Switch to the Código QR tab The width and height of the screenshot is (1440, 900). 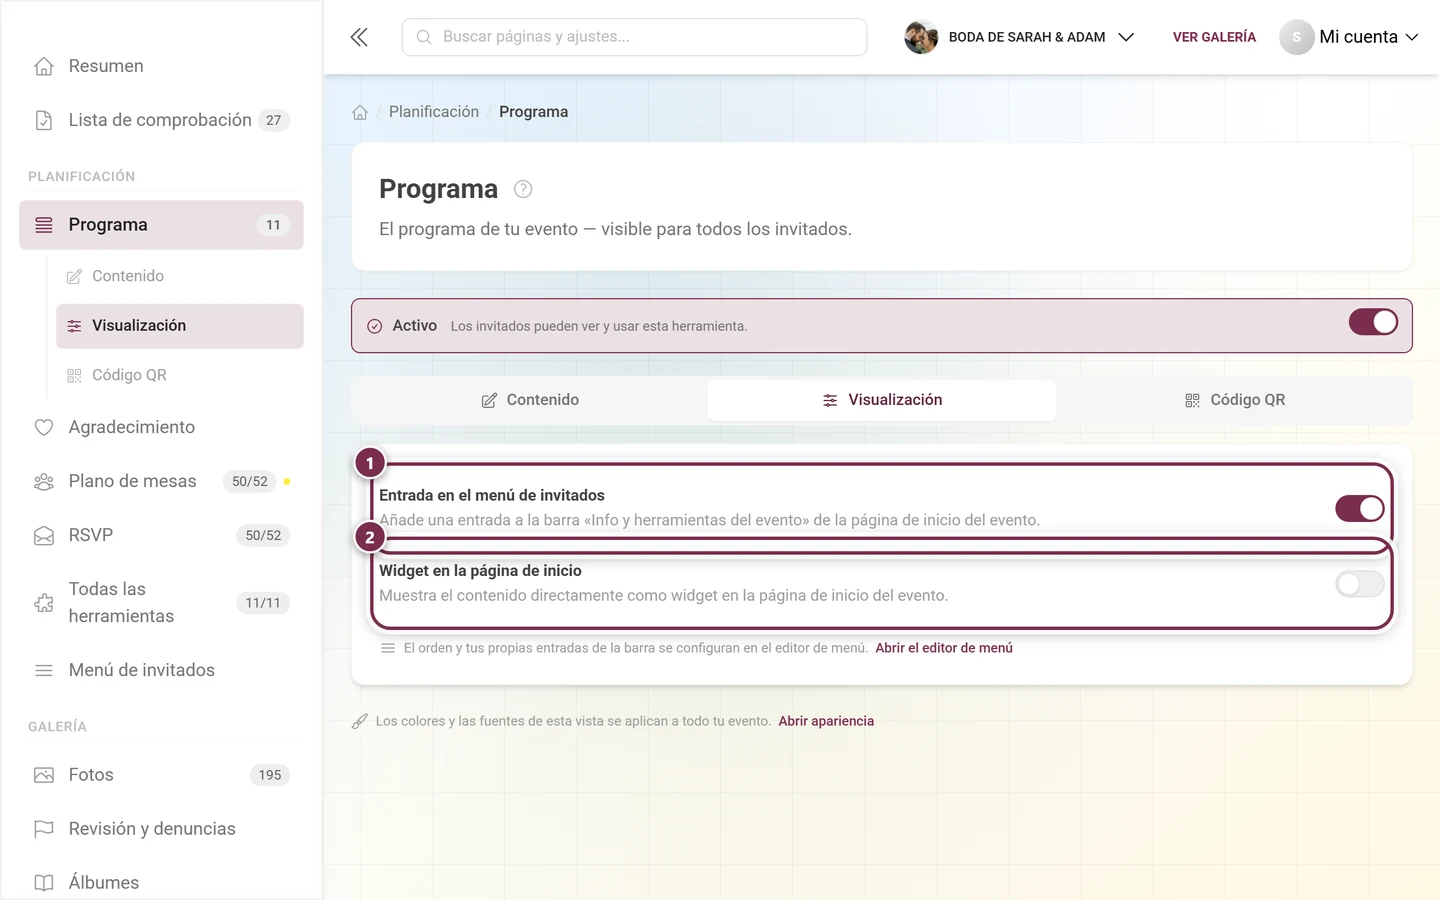[1234, 400]
